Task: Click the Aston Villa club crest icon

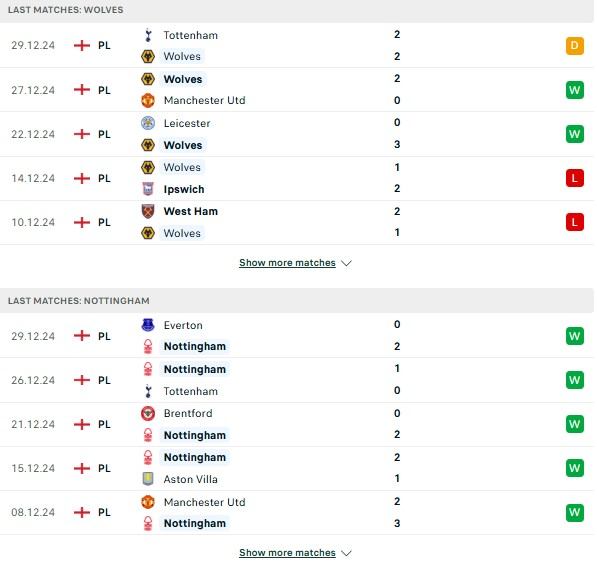Action: coord(148,479)
